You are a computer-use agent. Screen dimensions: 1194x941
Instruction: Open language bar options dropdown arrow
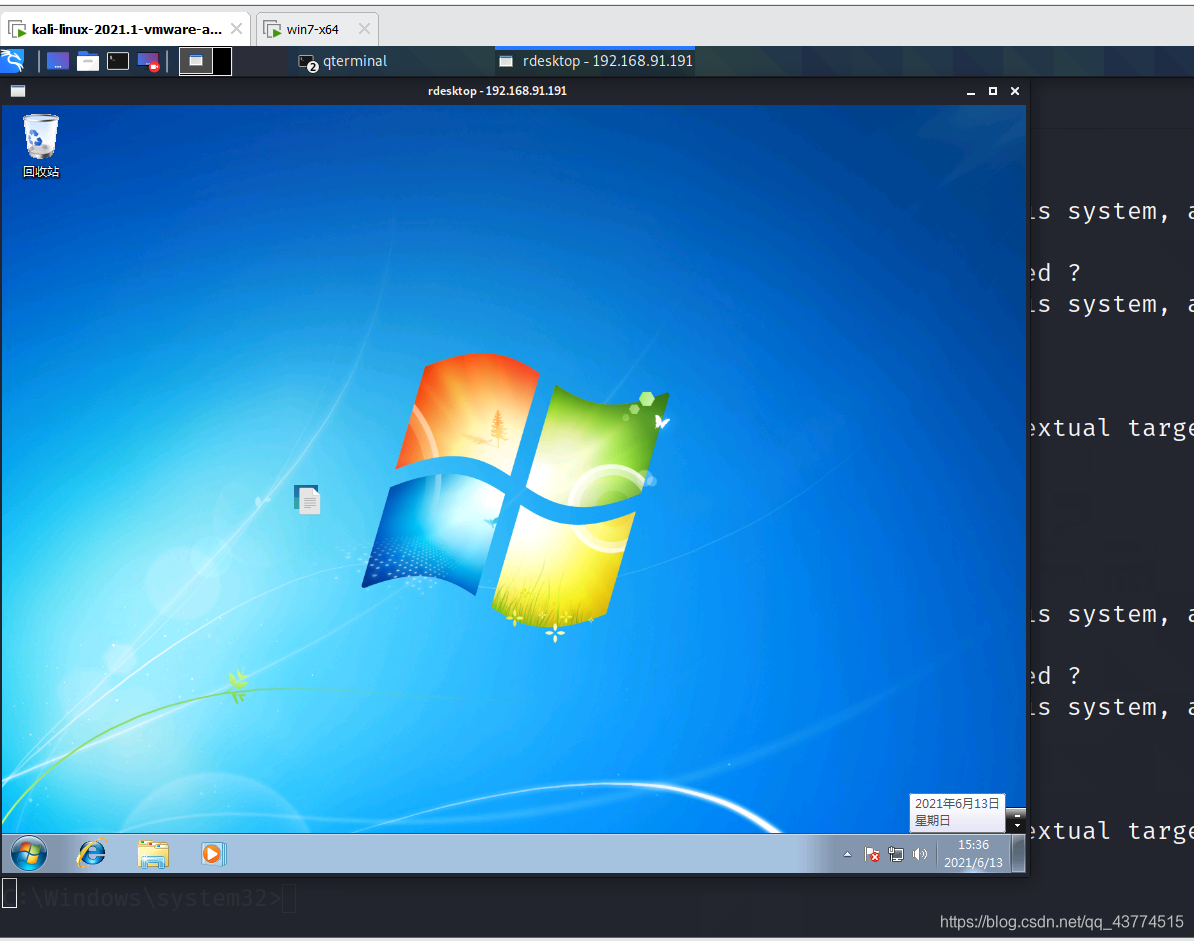(x=1017, y=826)
